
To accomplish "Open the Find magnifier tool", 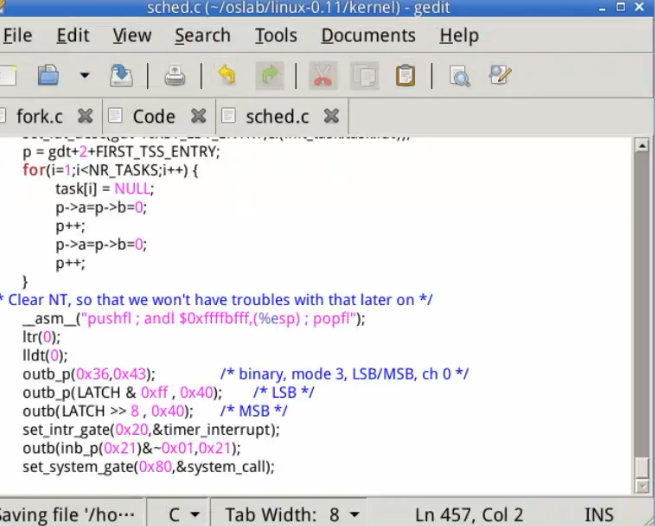I will click(459, 76).
